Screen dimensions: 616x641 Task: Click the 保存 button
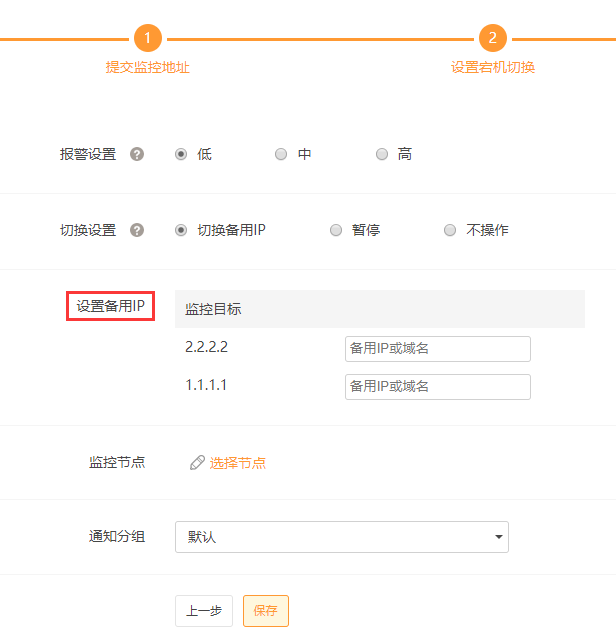pyautogui.click(x=265, y=611)
